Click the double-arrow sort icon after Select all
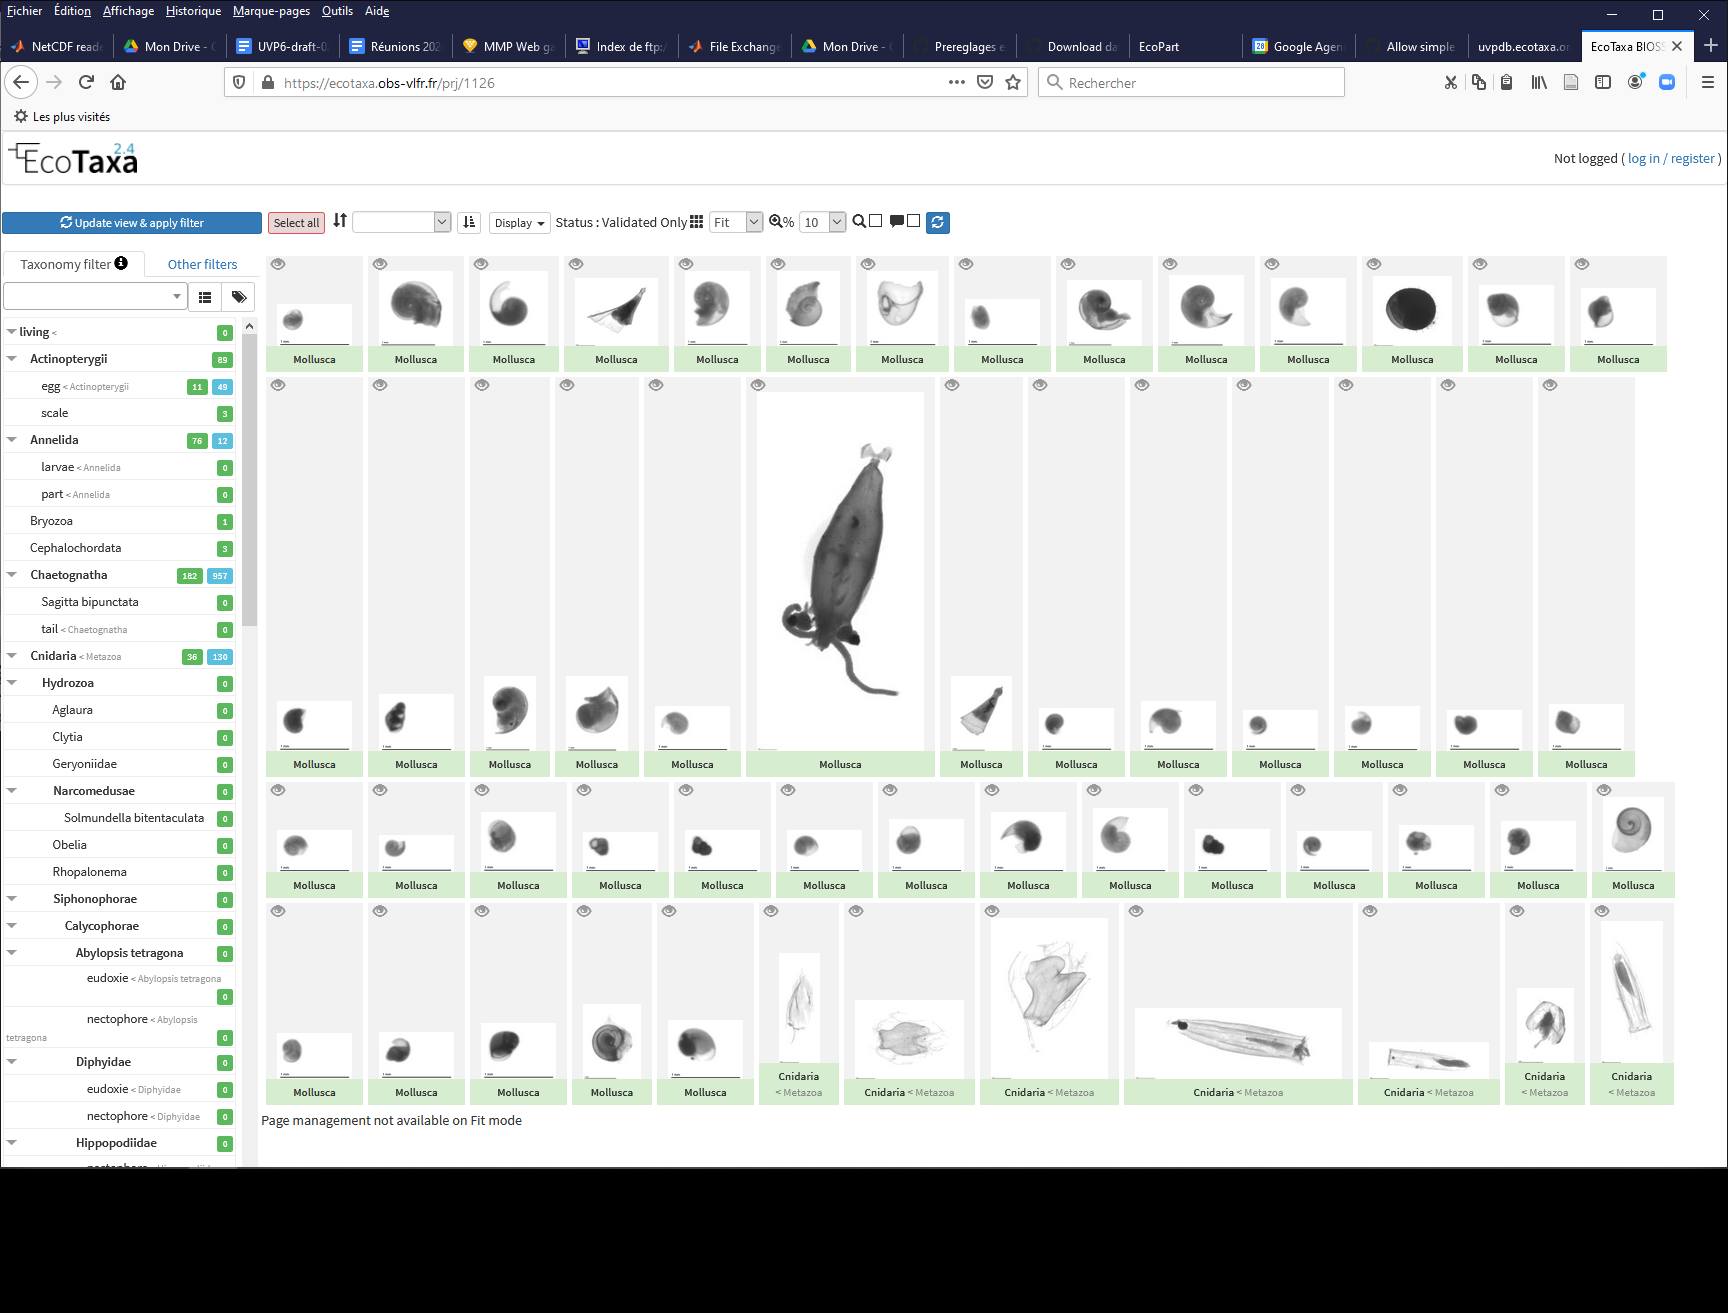This screenshot has width=1728, height=1313. [x=340, y=222]
